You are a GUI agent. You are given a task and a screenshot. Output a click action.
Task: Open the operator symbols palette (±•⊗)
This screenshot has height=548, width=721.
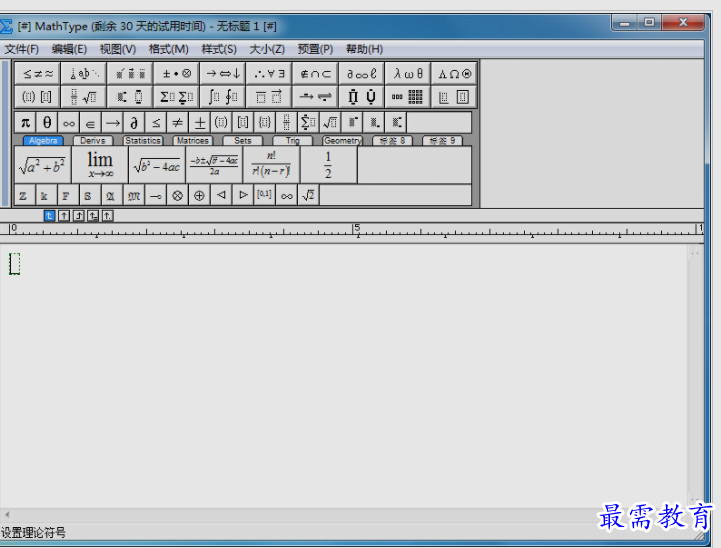pos(177,74)
